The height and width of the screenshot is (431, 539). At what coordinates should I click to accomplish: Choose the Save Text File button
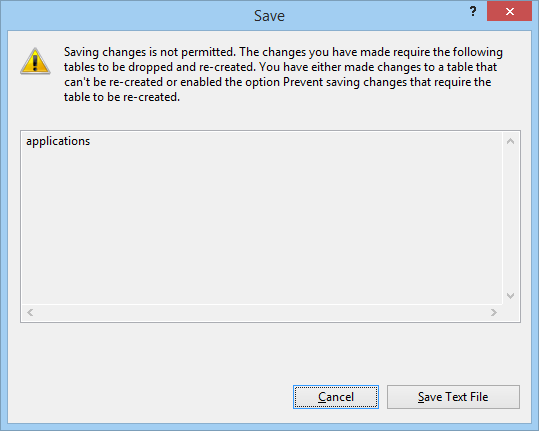coord(453,397)
